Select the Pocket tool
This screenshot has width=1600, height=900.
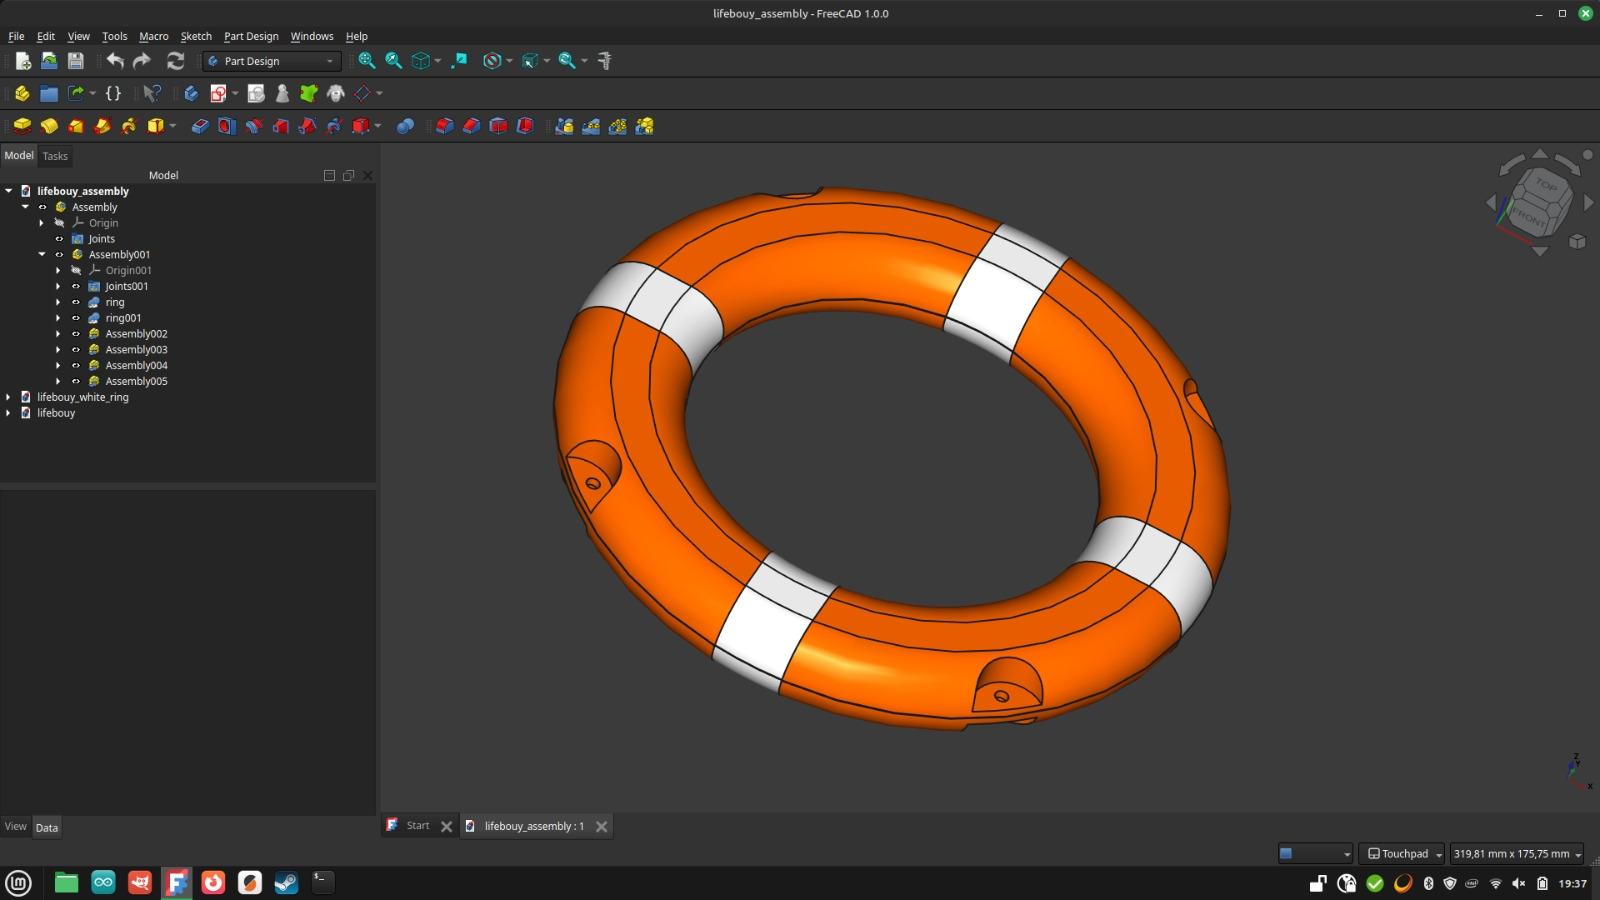200,126
